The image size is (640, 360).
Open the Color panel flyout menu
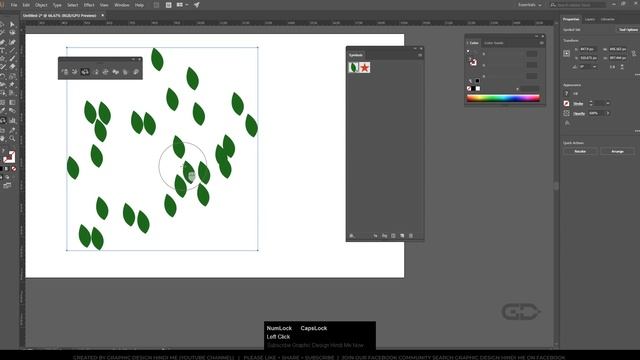tap(542, 43)
